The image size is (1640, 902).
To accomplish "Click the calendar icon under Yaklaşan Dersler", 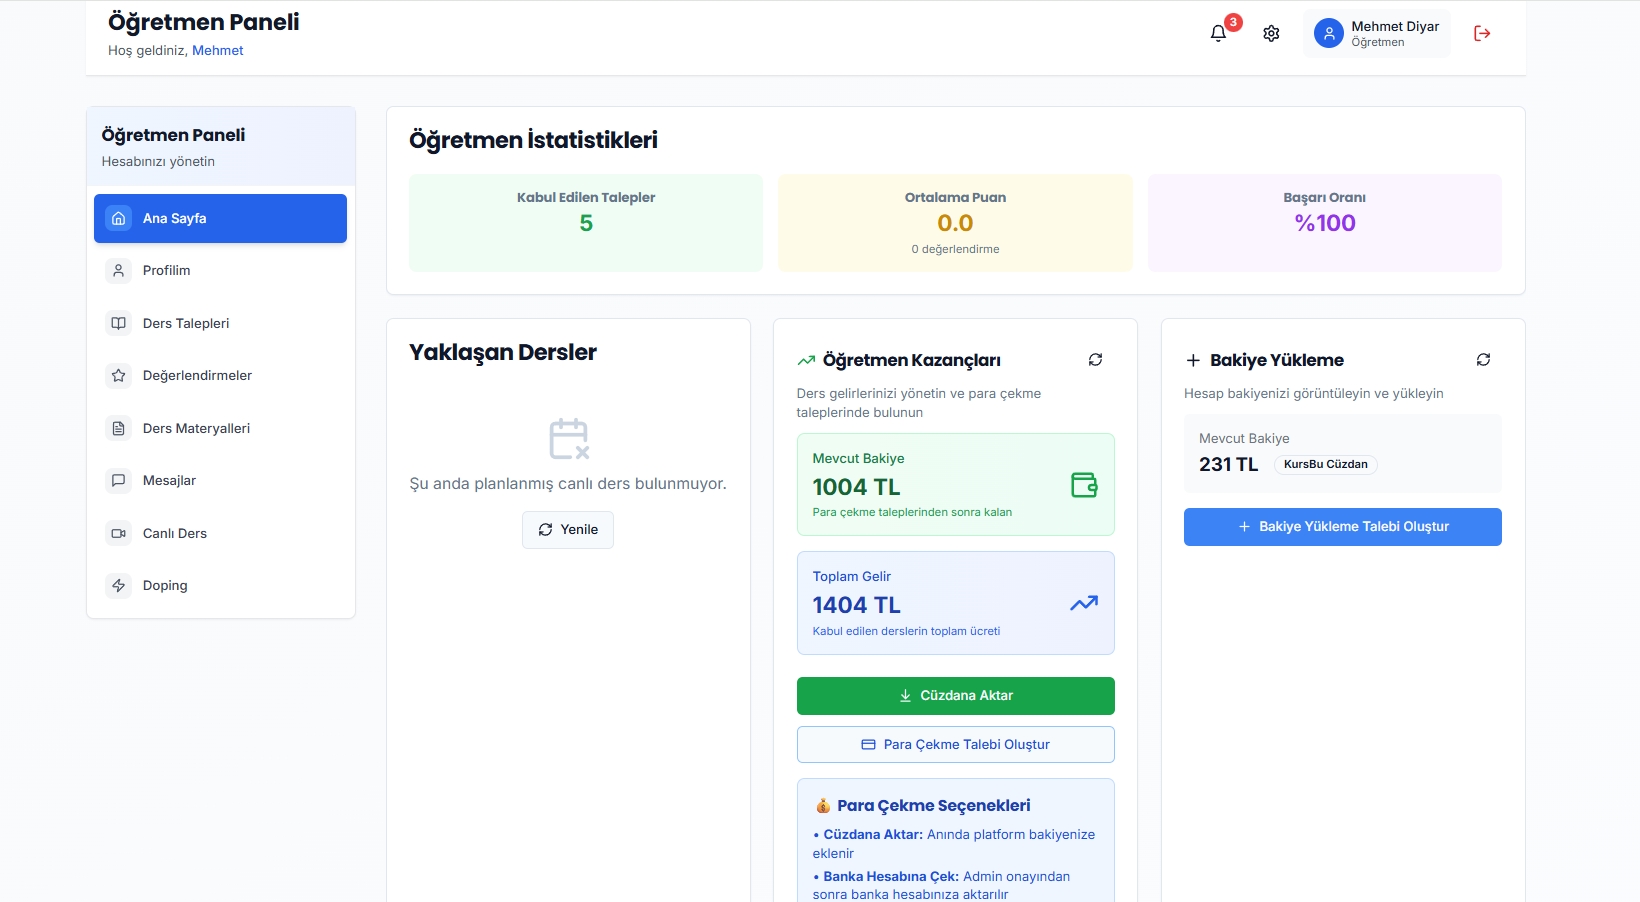I will (569, 439).
